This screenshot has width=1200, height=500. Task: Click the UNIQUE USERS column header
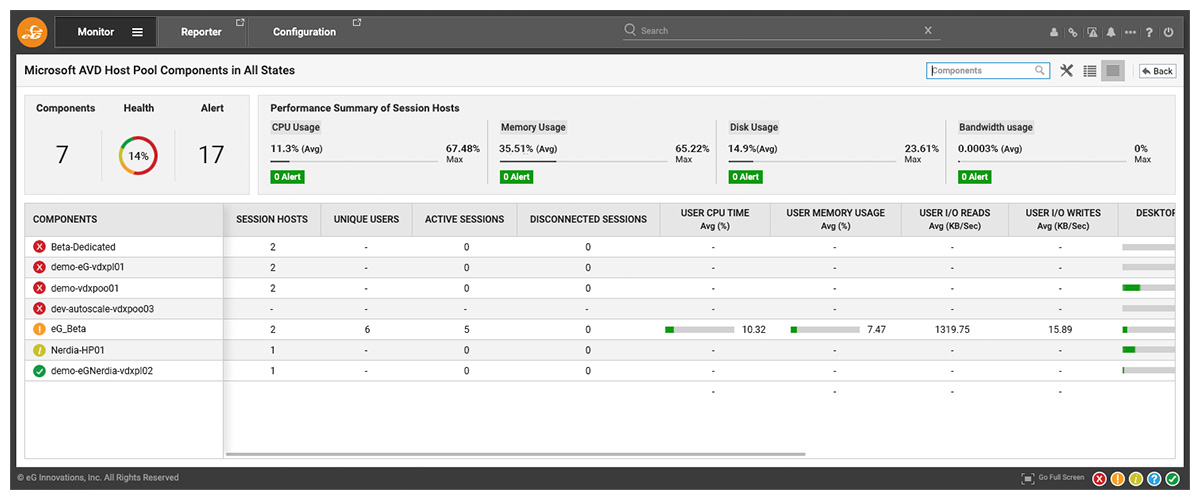[x=366, y=219]
